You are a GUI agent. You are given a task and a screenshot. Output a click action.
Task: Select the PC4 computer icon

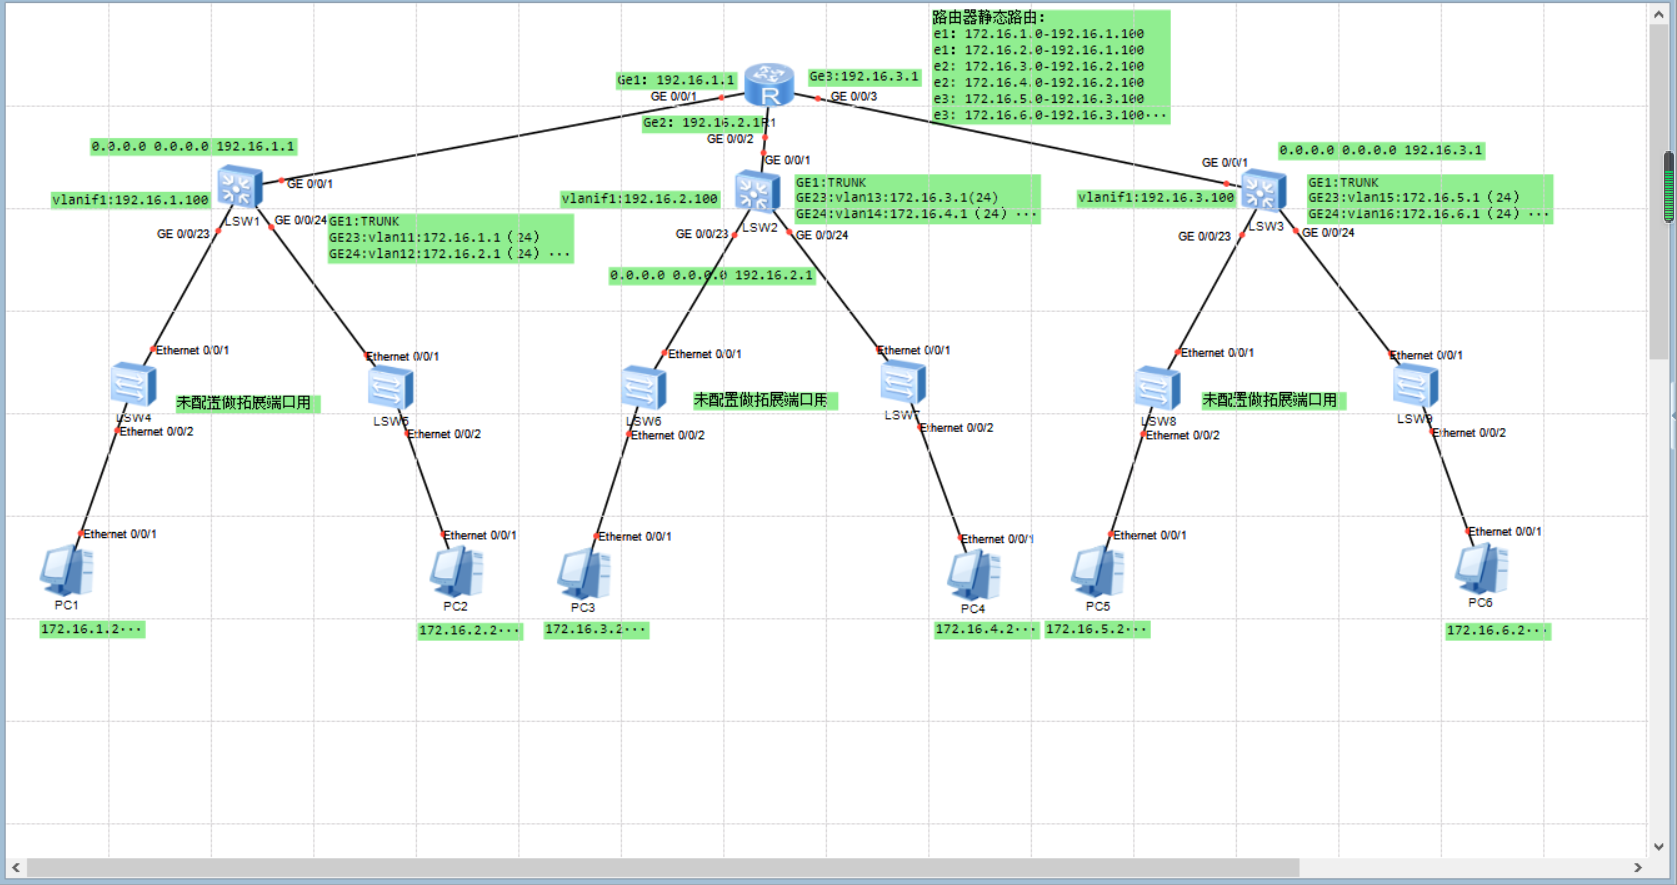[x=973, y=575]
